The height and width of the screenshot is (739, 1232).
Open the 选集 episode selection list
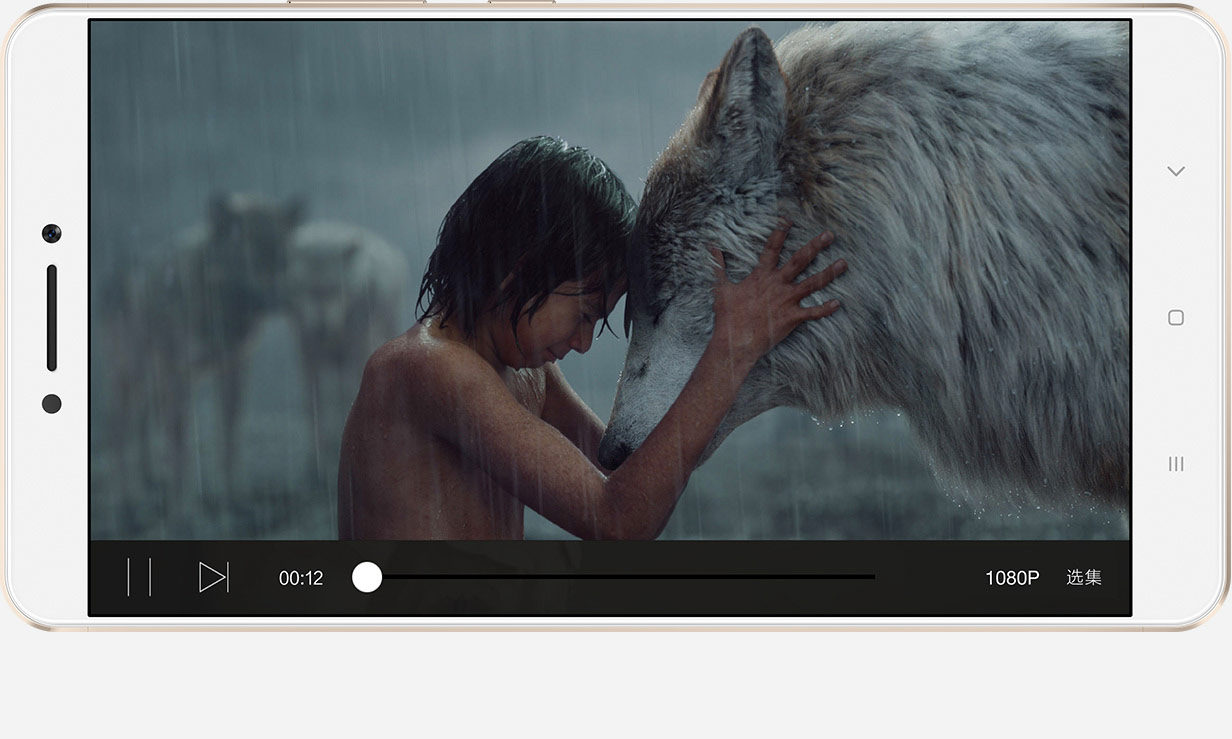pos(1083,578)
